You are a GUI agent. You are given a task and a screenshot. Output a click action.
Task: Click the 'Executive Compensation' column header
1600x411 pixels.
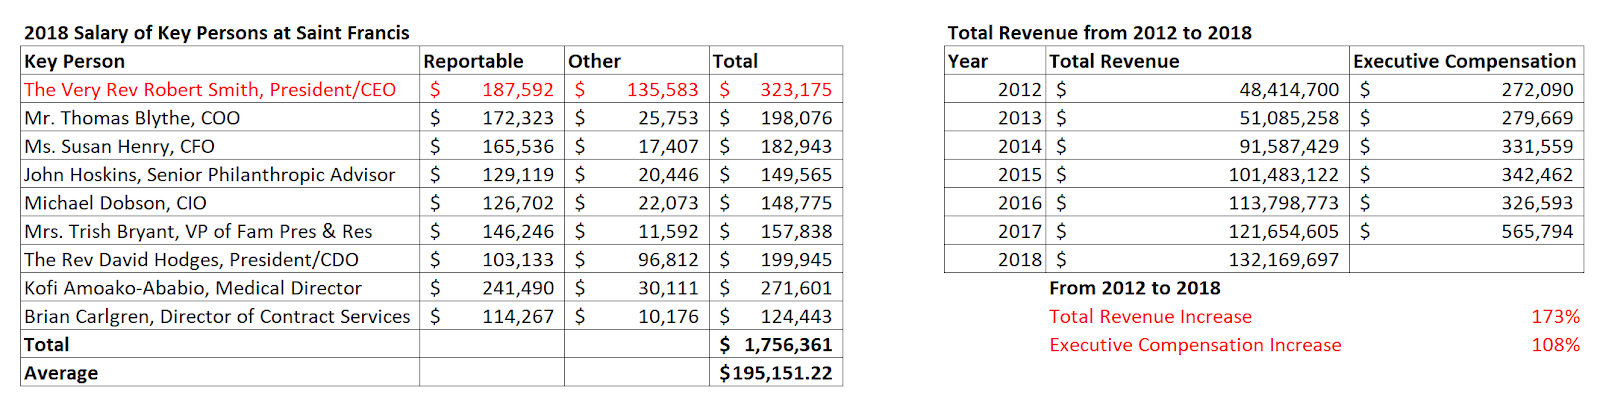[x=1466, y=61]
